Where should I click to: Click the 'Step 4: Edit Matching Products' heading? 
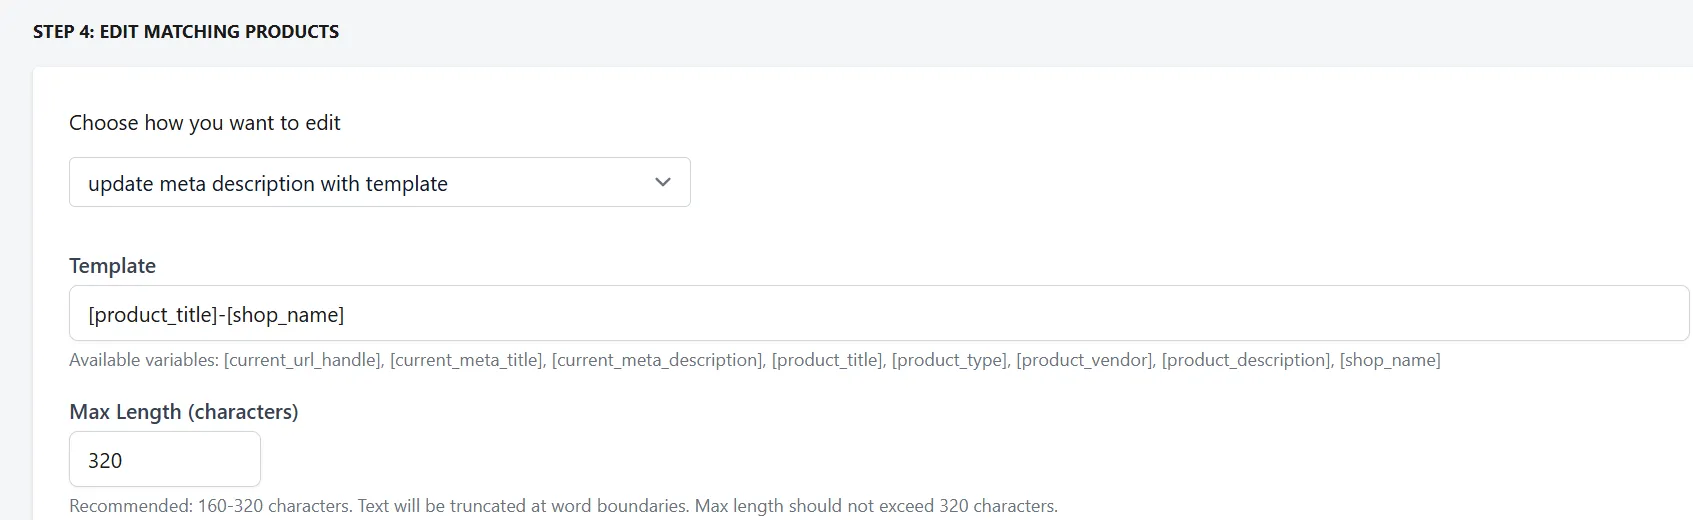(x=186, y=31)
